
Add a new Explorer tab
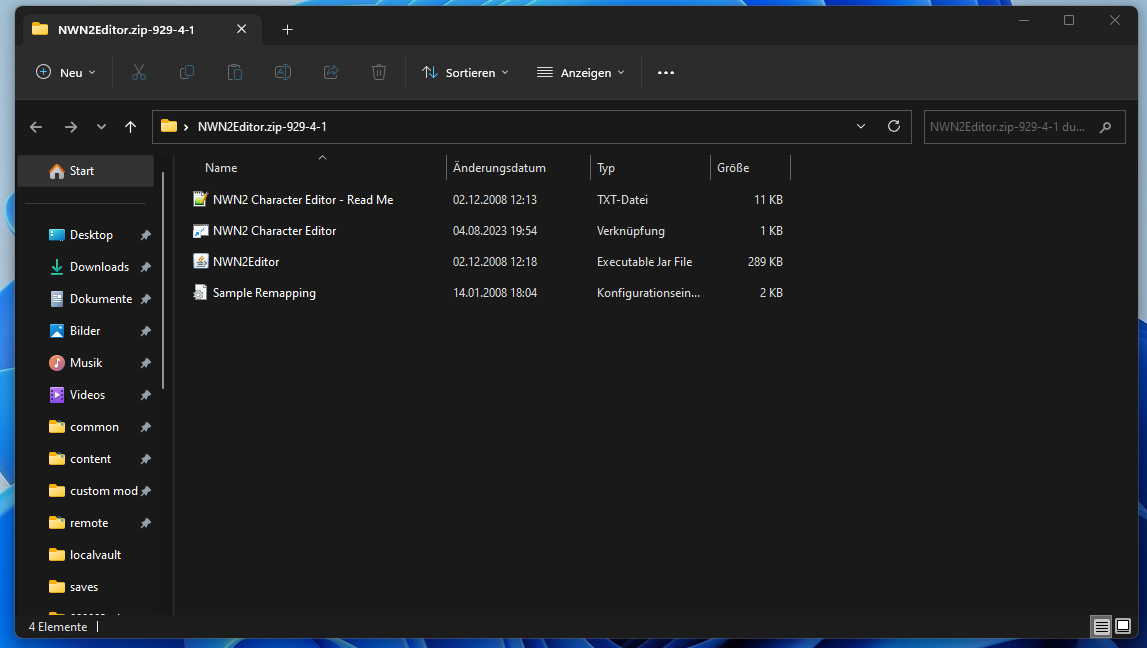(287, 30)
